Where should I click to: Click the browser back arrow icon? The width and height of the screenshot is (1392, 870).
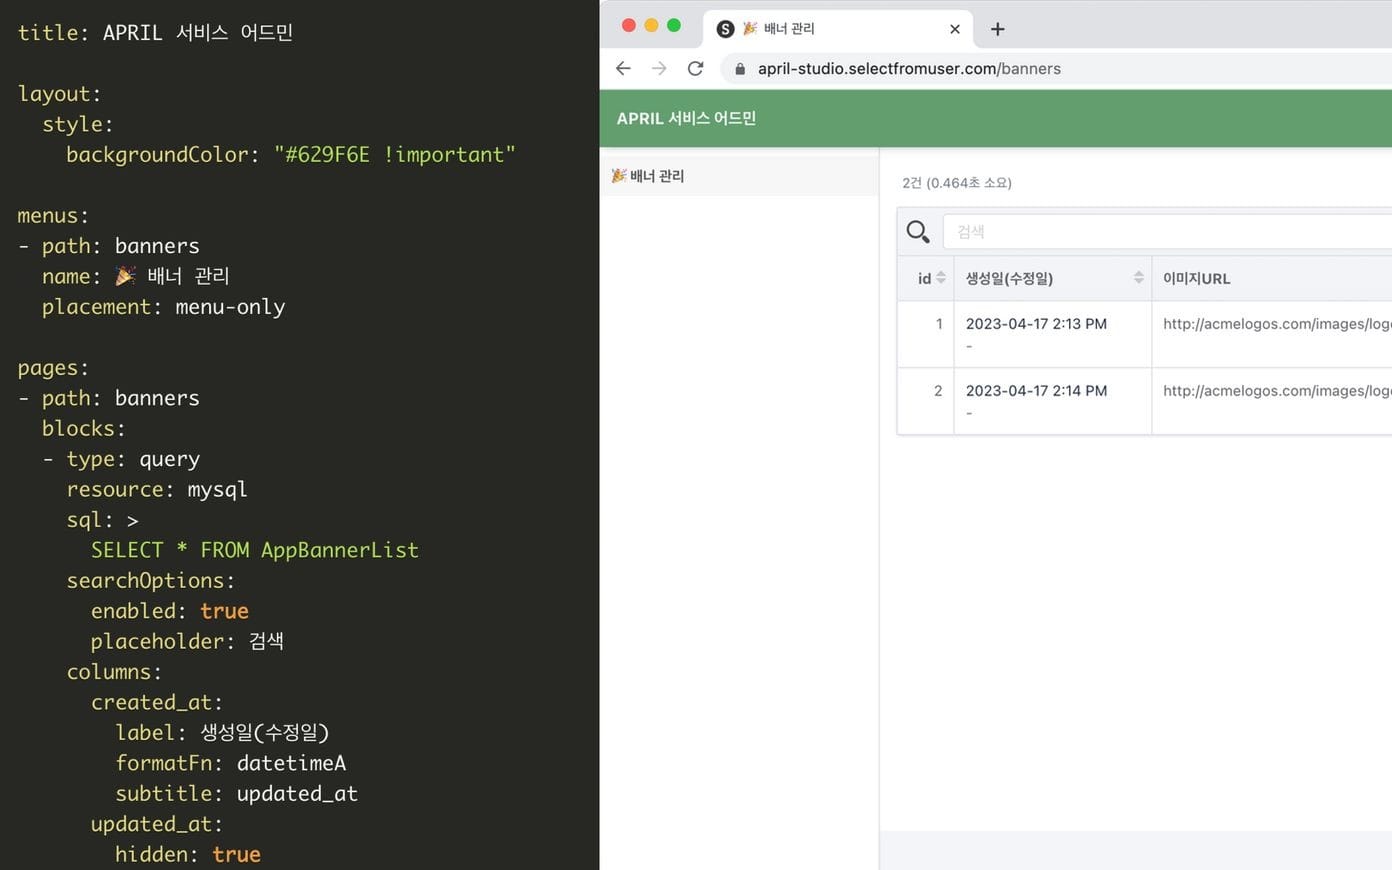click(x=623, y=68)
